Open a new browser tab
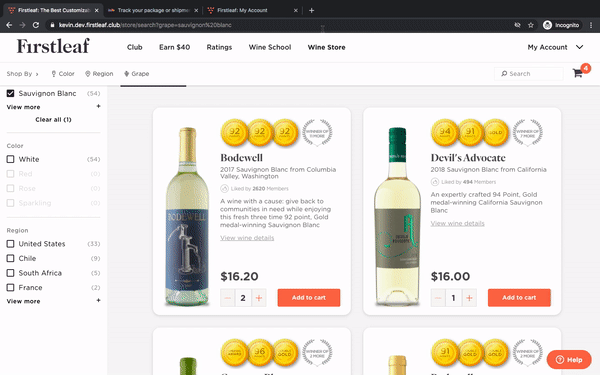Viewport: 600px width, 375px height. click(x=311, y=10)
